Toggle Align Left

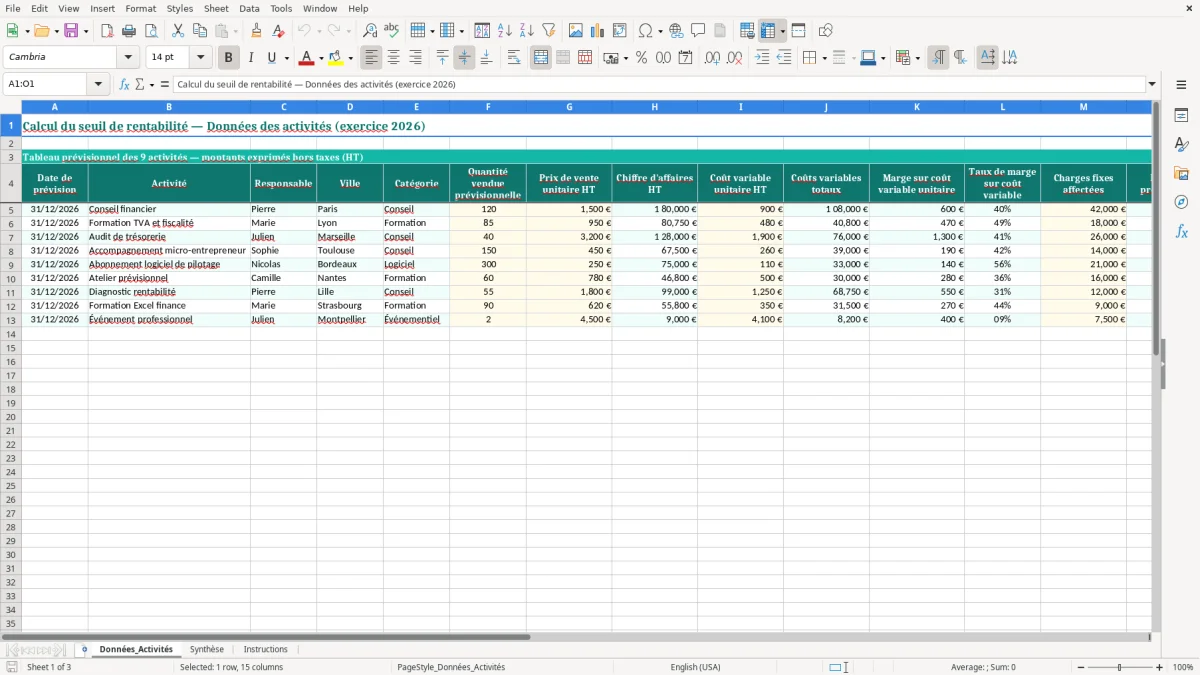click(372, 58)
